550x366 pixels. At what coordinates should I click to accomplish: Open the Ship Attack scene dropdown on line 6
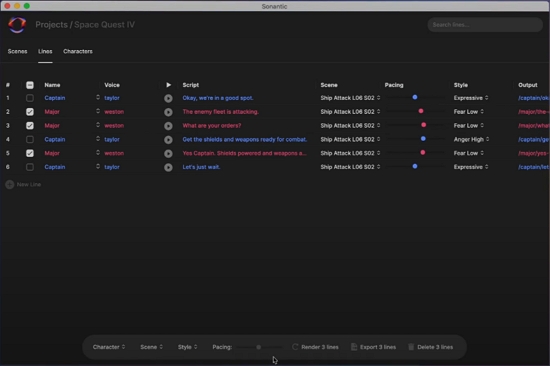(x=350, y=167)
